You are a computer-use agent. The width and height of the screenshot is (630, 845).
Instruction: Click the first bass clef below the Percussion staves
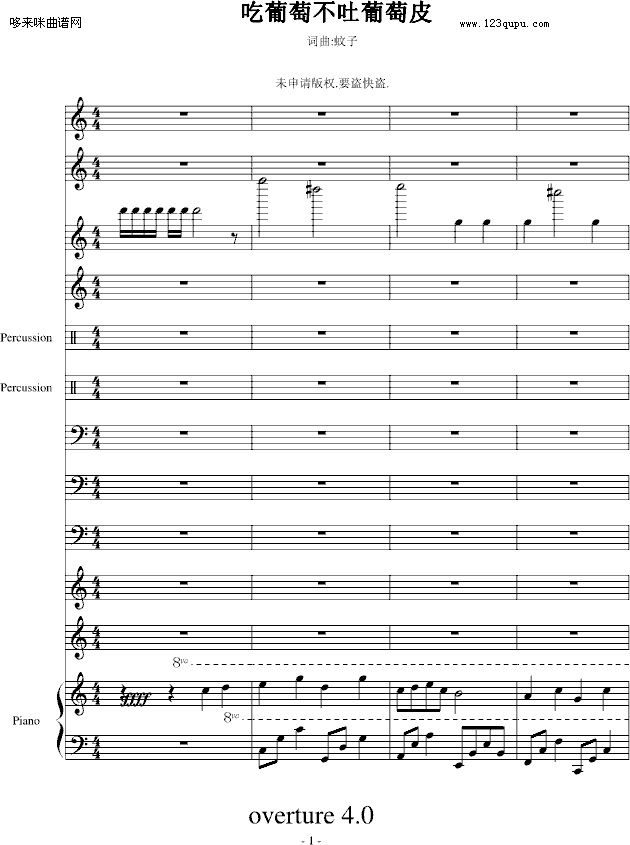click(x=79, y=434)
